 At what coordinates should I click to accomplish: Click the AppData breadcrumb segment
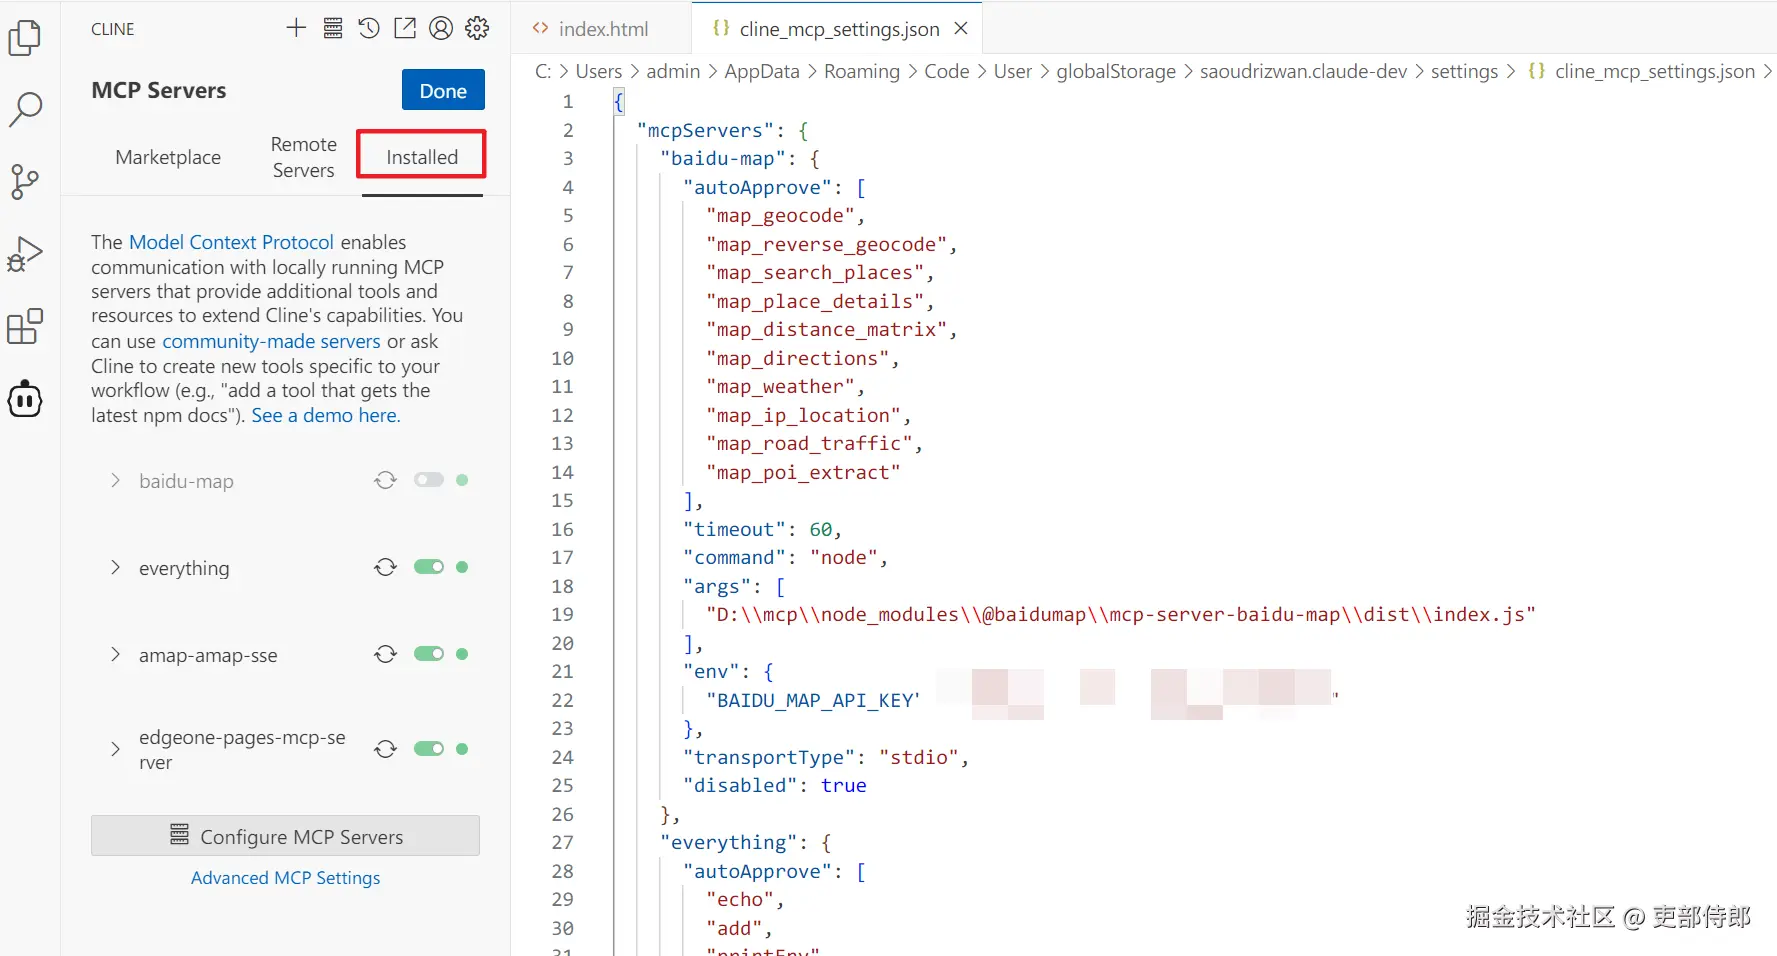[762, 71]
